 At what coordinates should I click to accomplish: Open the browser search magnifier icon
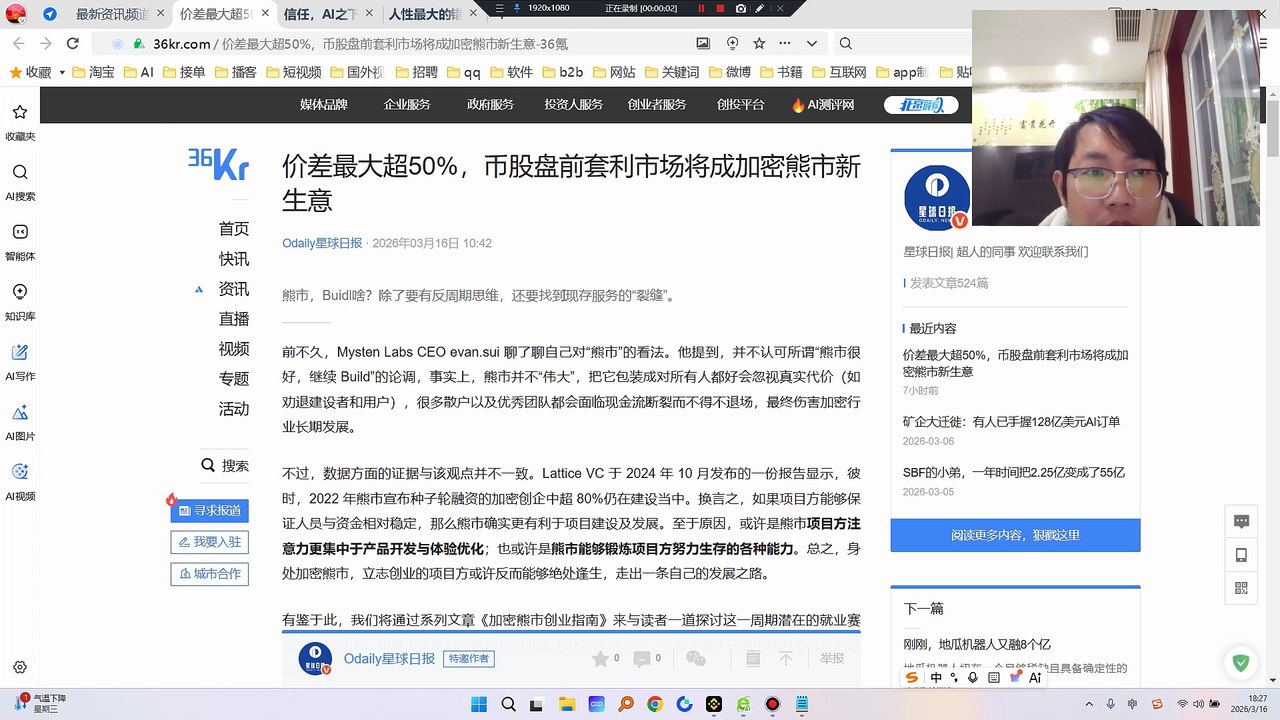pyautogui.click(x=845, y=44)
